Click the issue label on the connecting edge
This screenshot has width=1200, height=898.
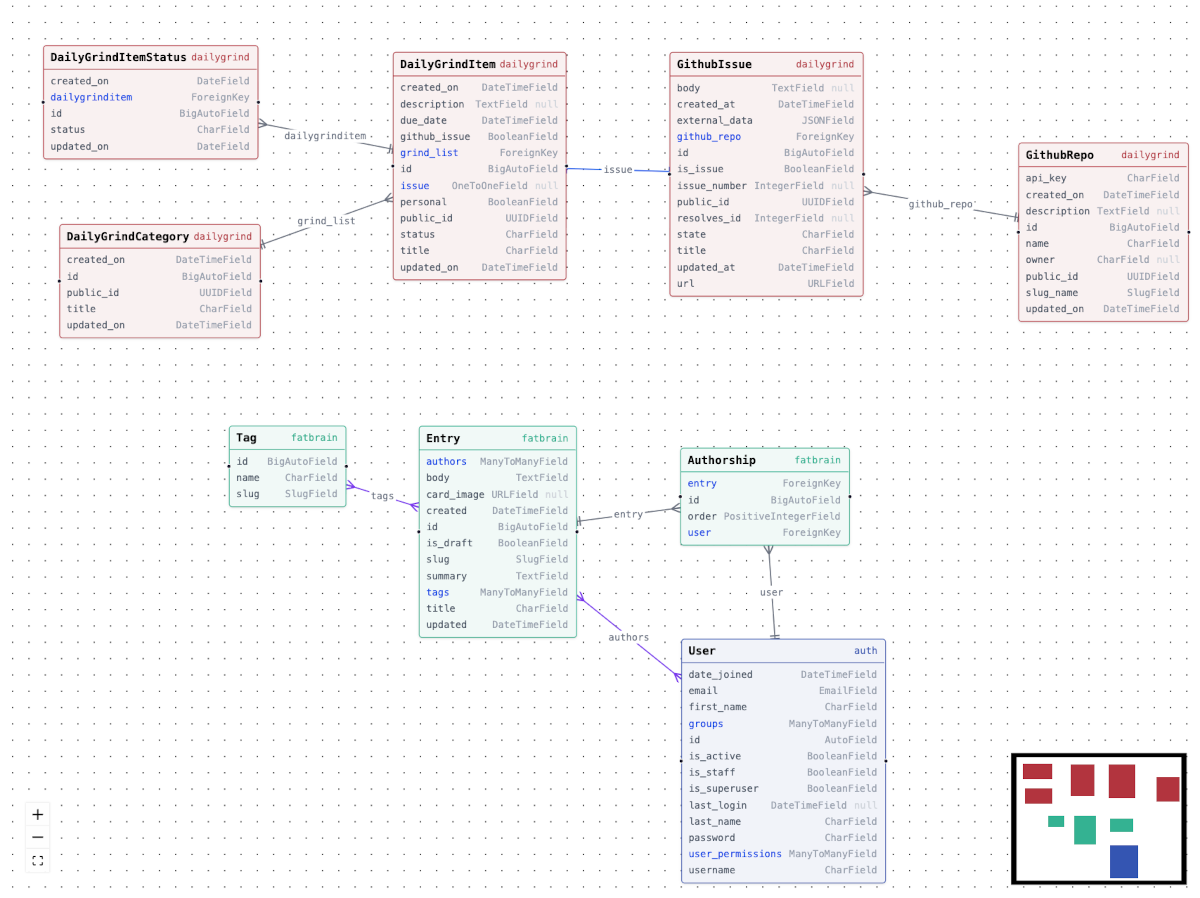618,169
